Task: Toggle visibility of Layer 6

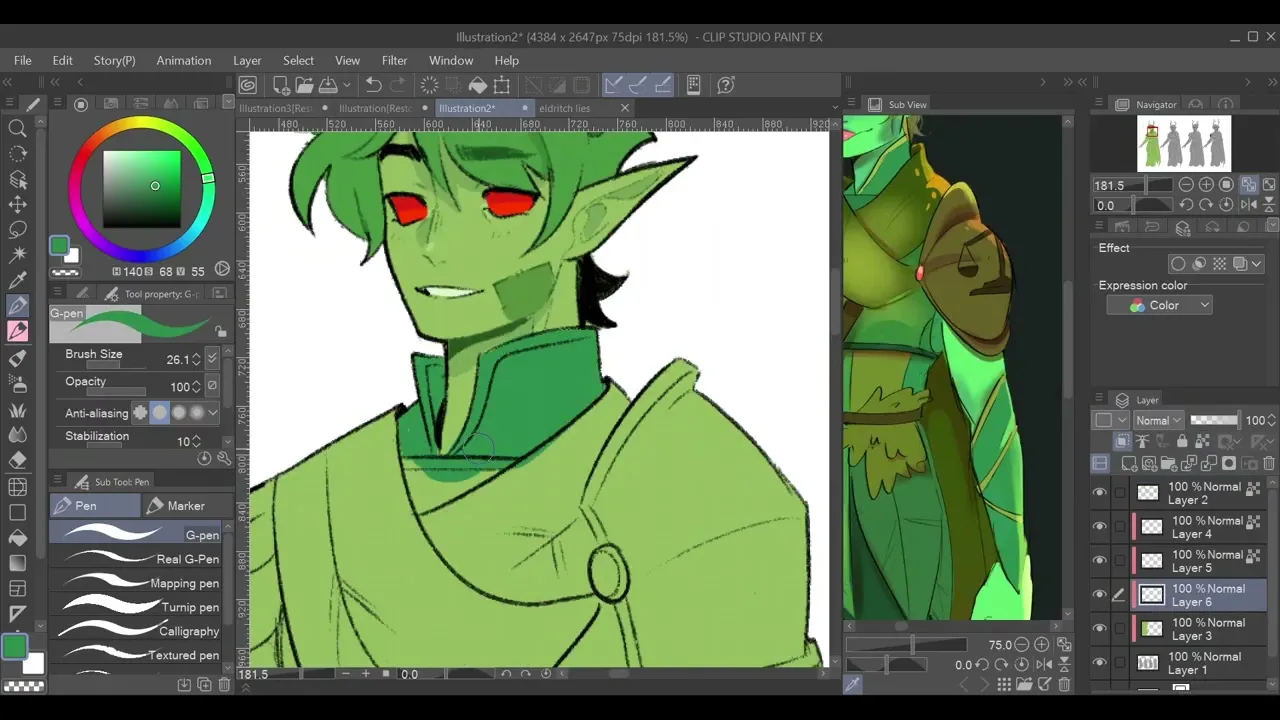Action: pyautogui.click(x=1100, y=595)
